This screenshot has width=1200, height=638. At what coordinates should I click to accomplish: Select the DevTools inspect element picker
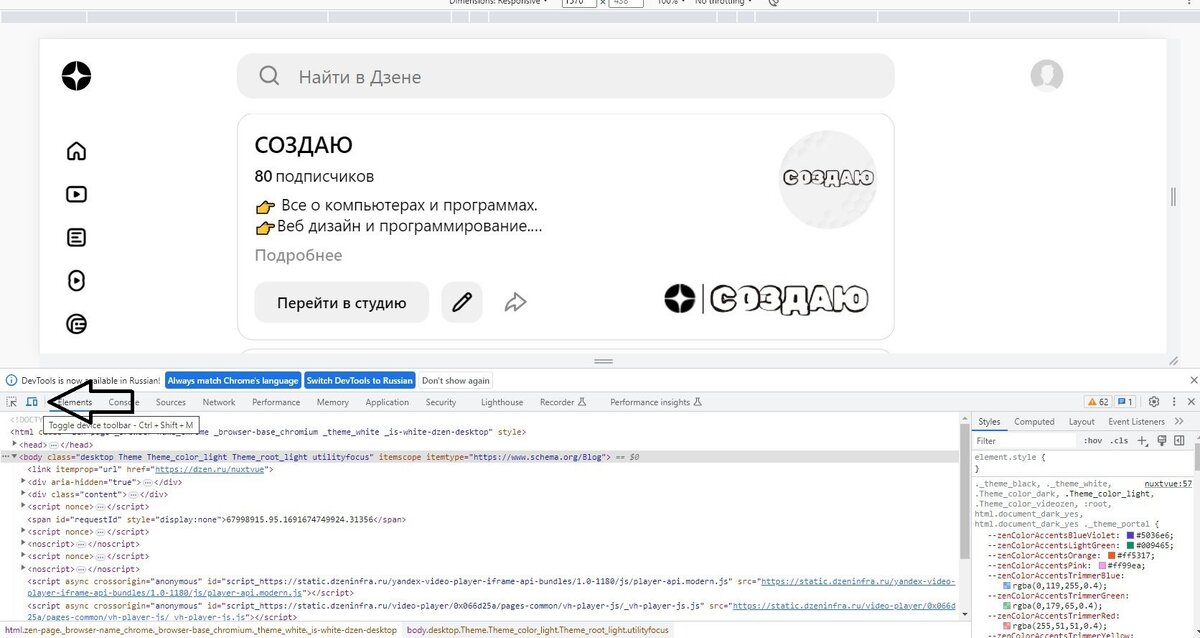click(x=11, y=402)
